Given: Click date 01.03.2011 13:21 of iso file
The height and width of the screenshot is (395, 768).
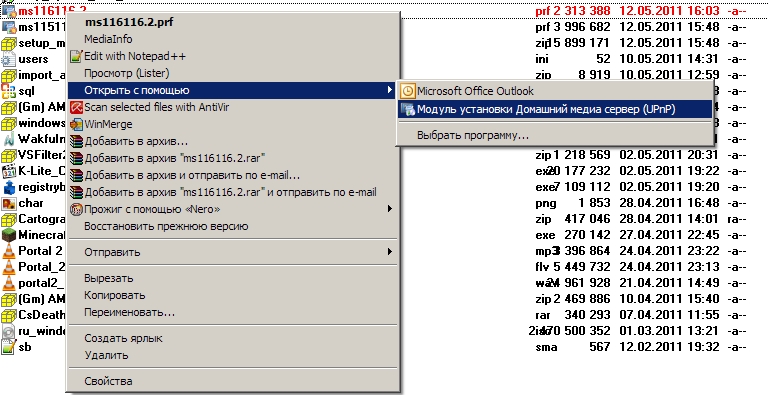Looking at the screenshot, I should 669,331.
